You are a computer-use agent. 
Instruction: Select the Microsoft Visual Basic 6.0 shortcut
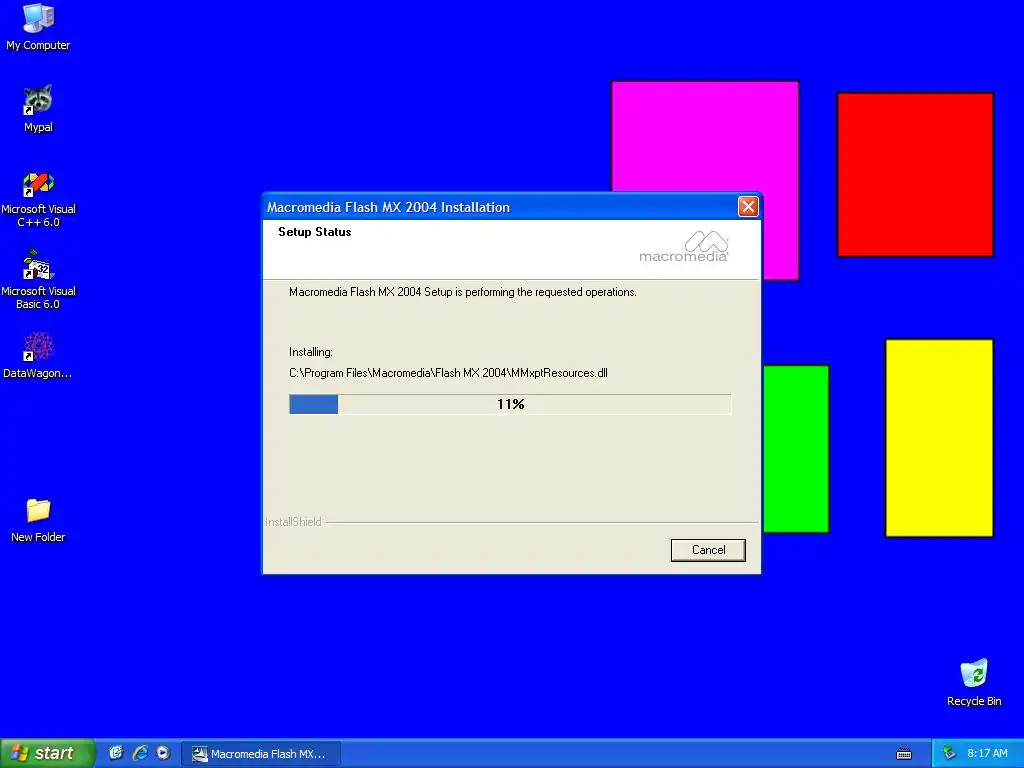pyautogui.click(x=38, y=280)
